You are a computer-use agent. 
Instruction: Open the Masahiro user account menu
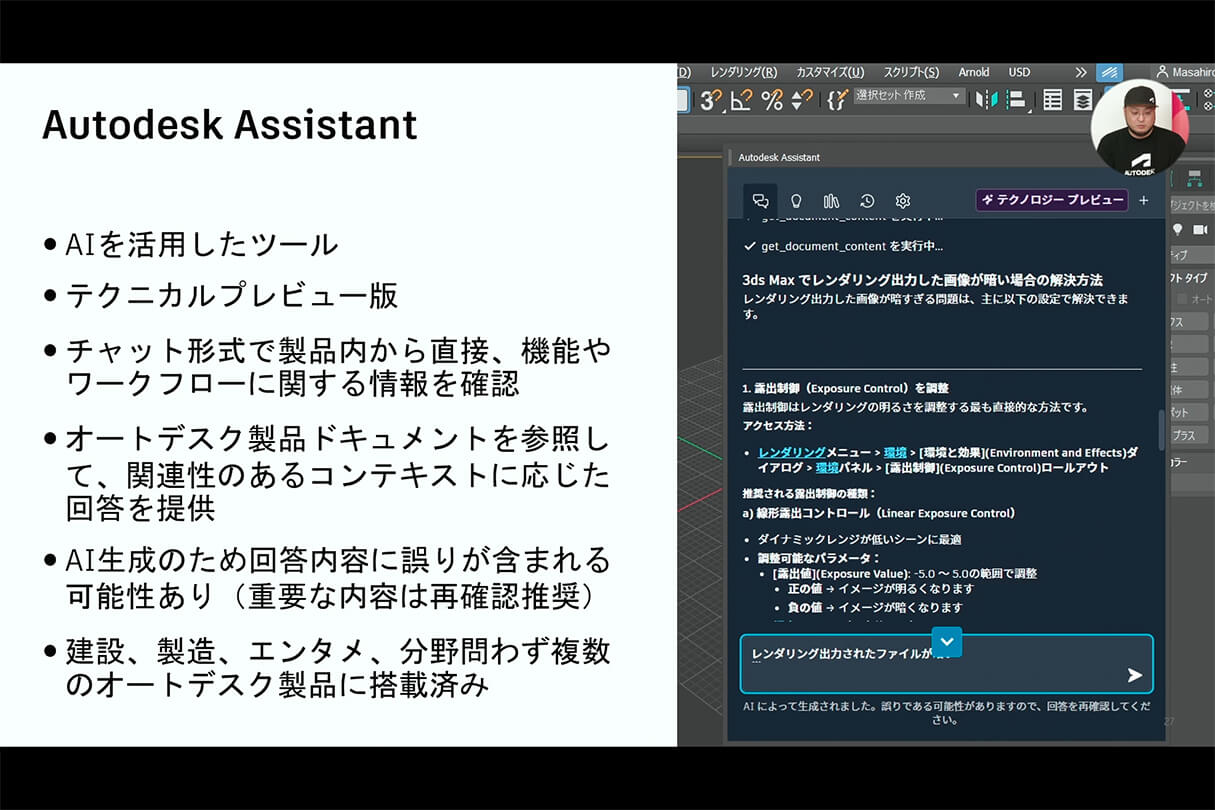coord(1185,72)
